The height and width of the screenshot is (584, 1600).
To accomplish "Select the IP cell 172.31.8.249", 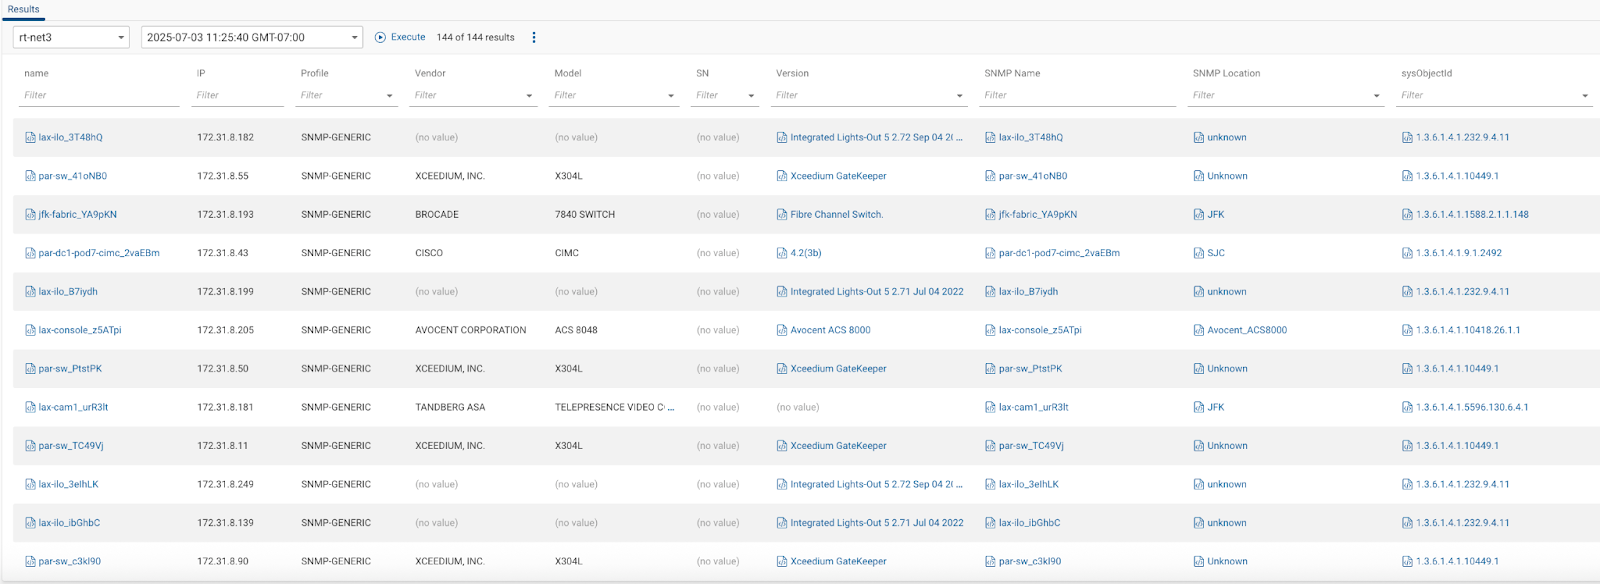I will coord(225,485).
